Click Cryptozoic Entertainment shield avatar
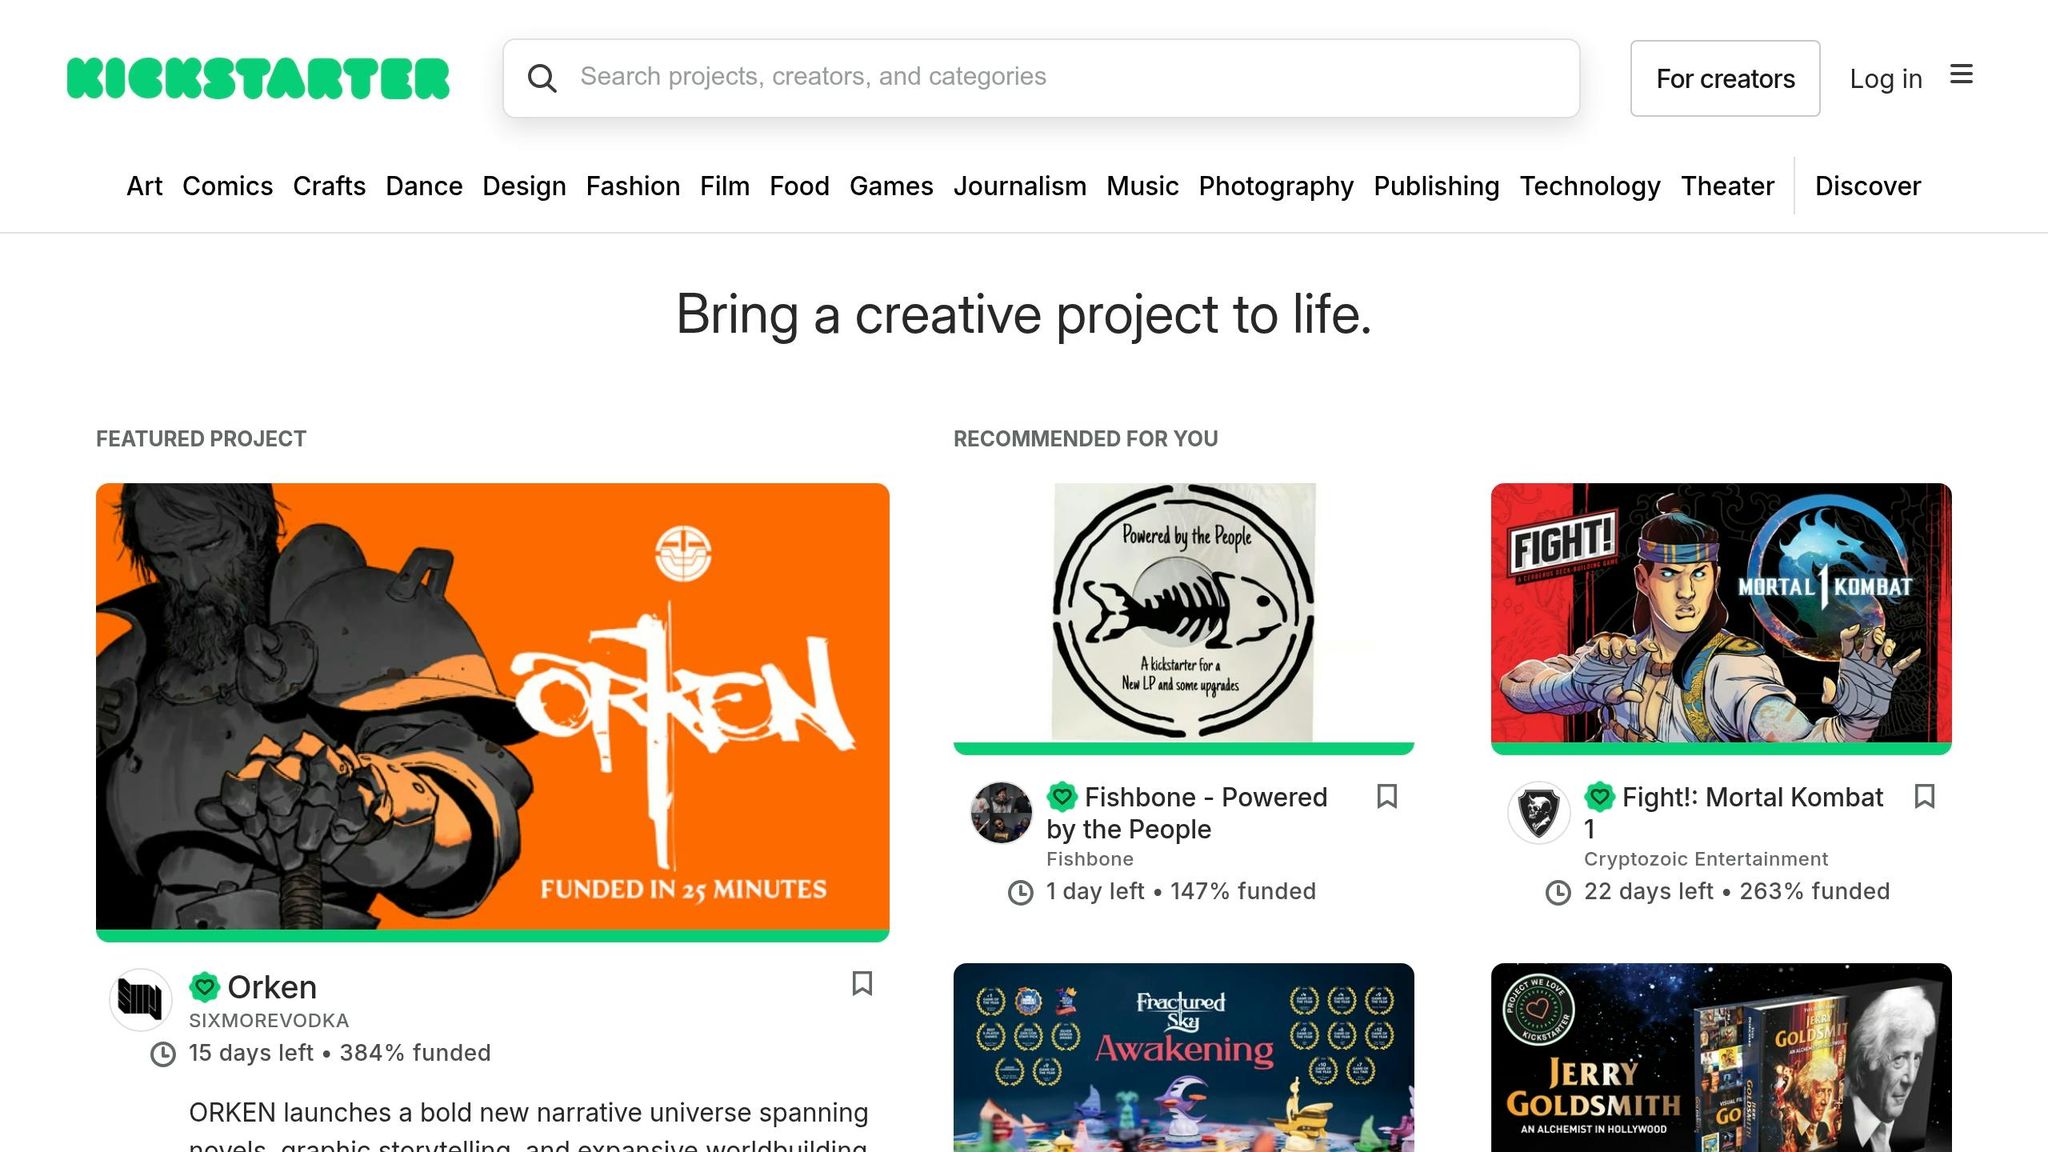2048x1152 pixels. (x=1539, y=812)
